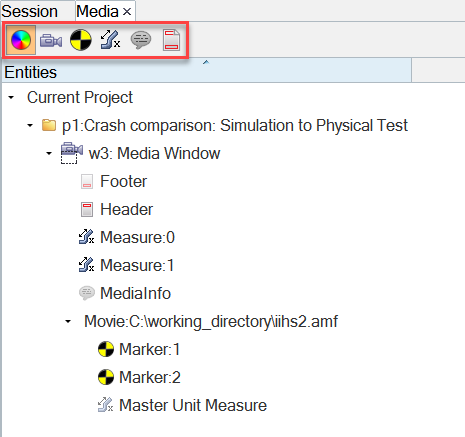Click the Measure:0 icon in tree
Screen dimensions: 465x437
click(87, 237)
